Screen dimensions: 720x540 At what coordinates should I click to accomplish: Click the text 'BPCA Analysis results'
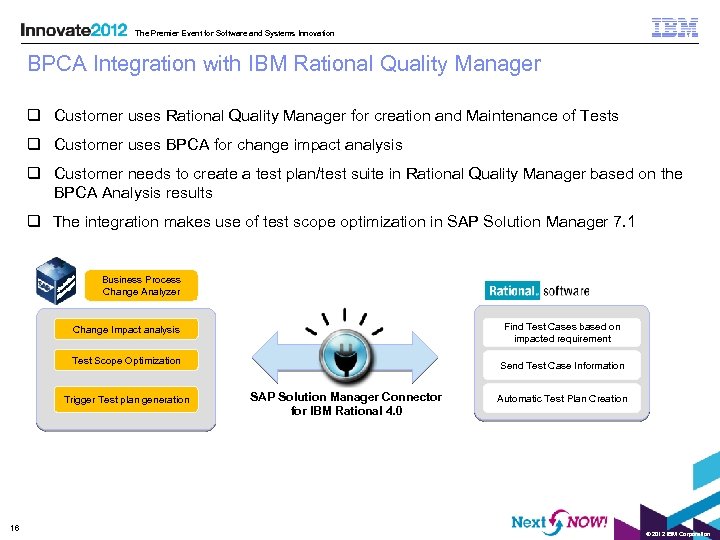pos(133,193)
